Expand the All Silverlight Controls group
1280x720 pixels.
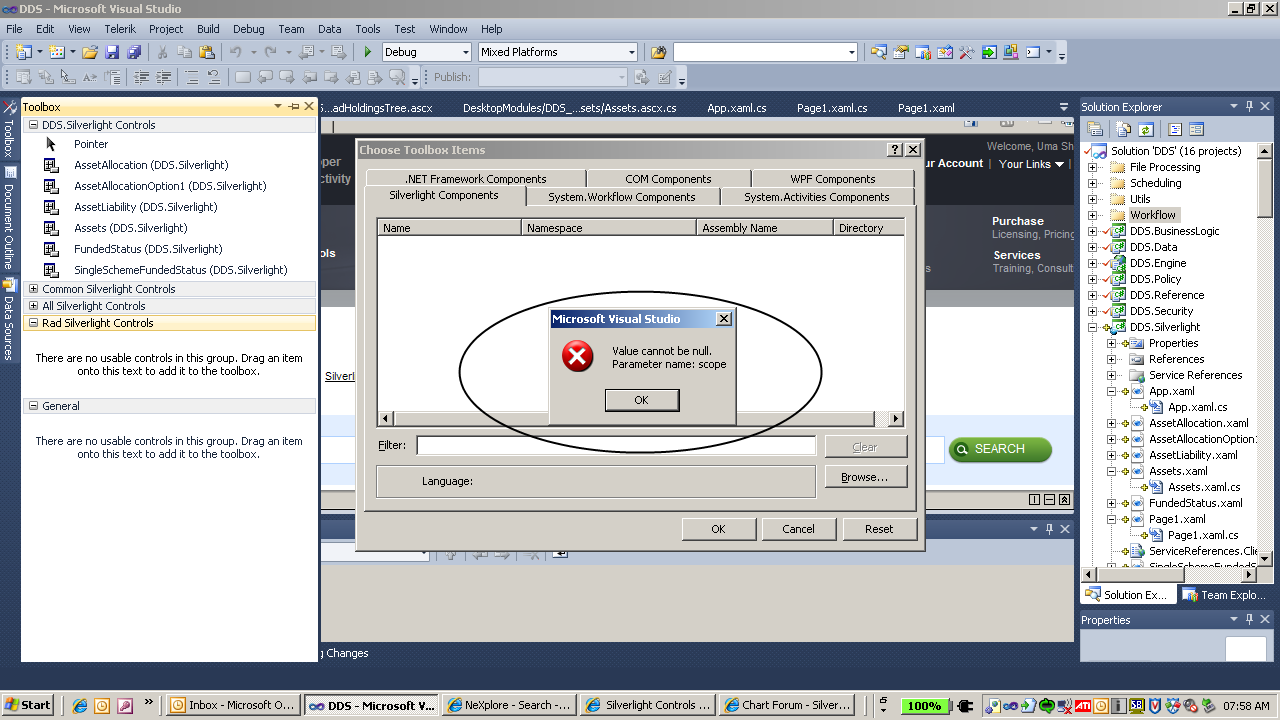point(33,306)
